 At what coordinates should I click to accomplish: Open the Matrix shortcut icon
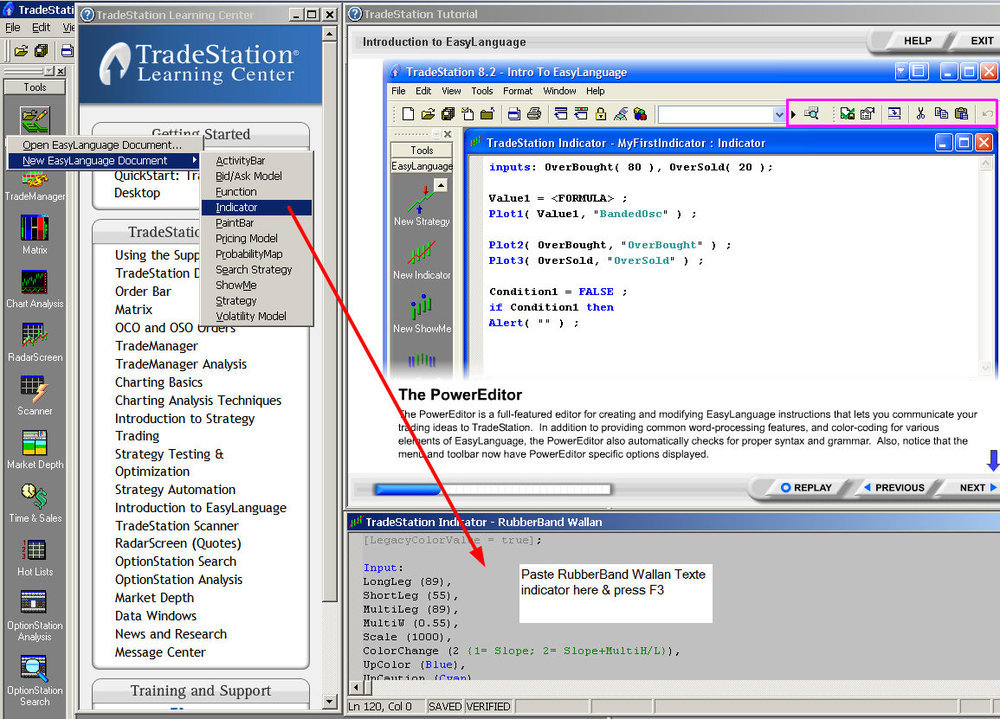point(34,228)
